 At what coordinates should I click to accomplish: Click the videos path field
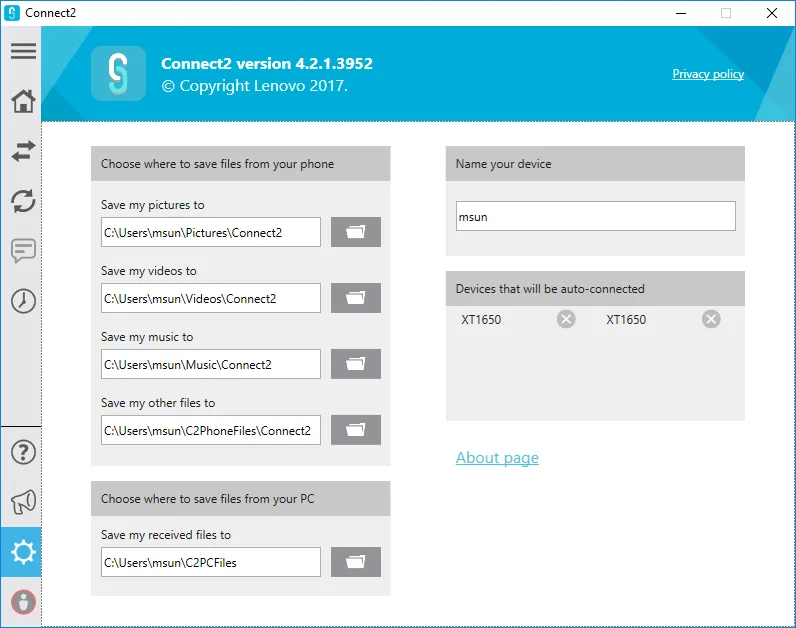211,298
